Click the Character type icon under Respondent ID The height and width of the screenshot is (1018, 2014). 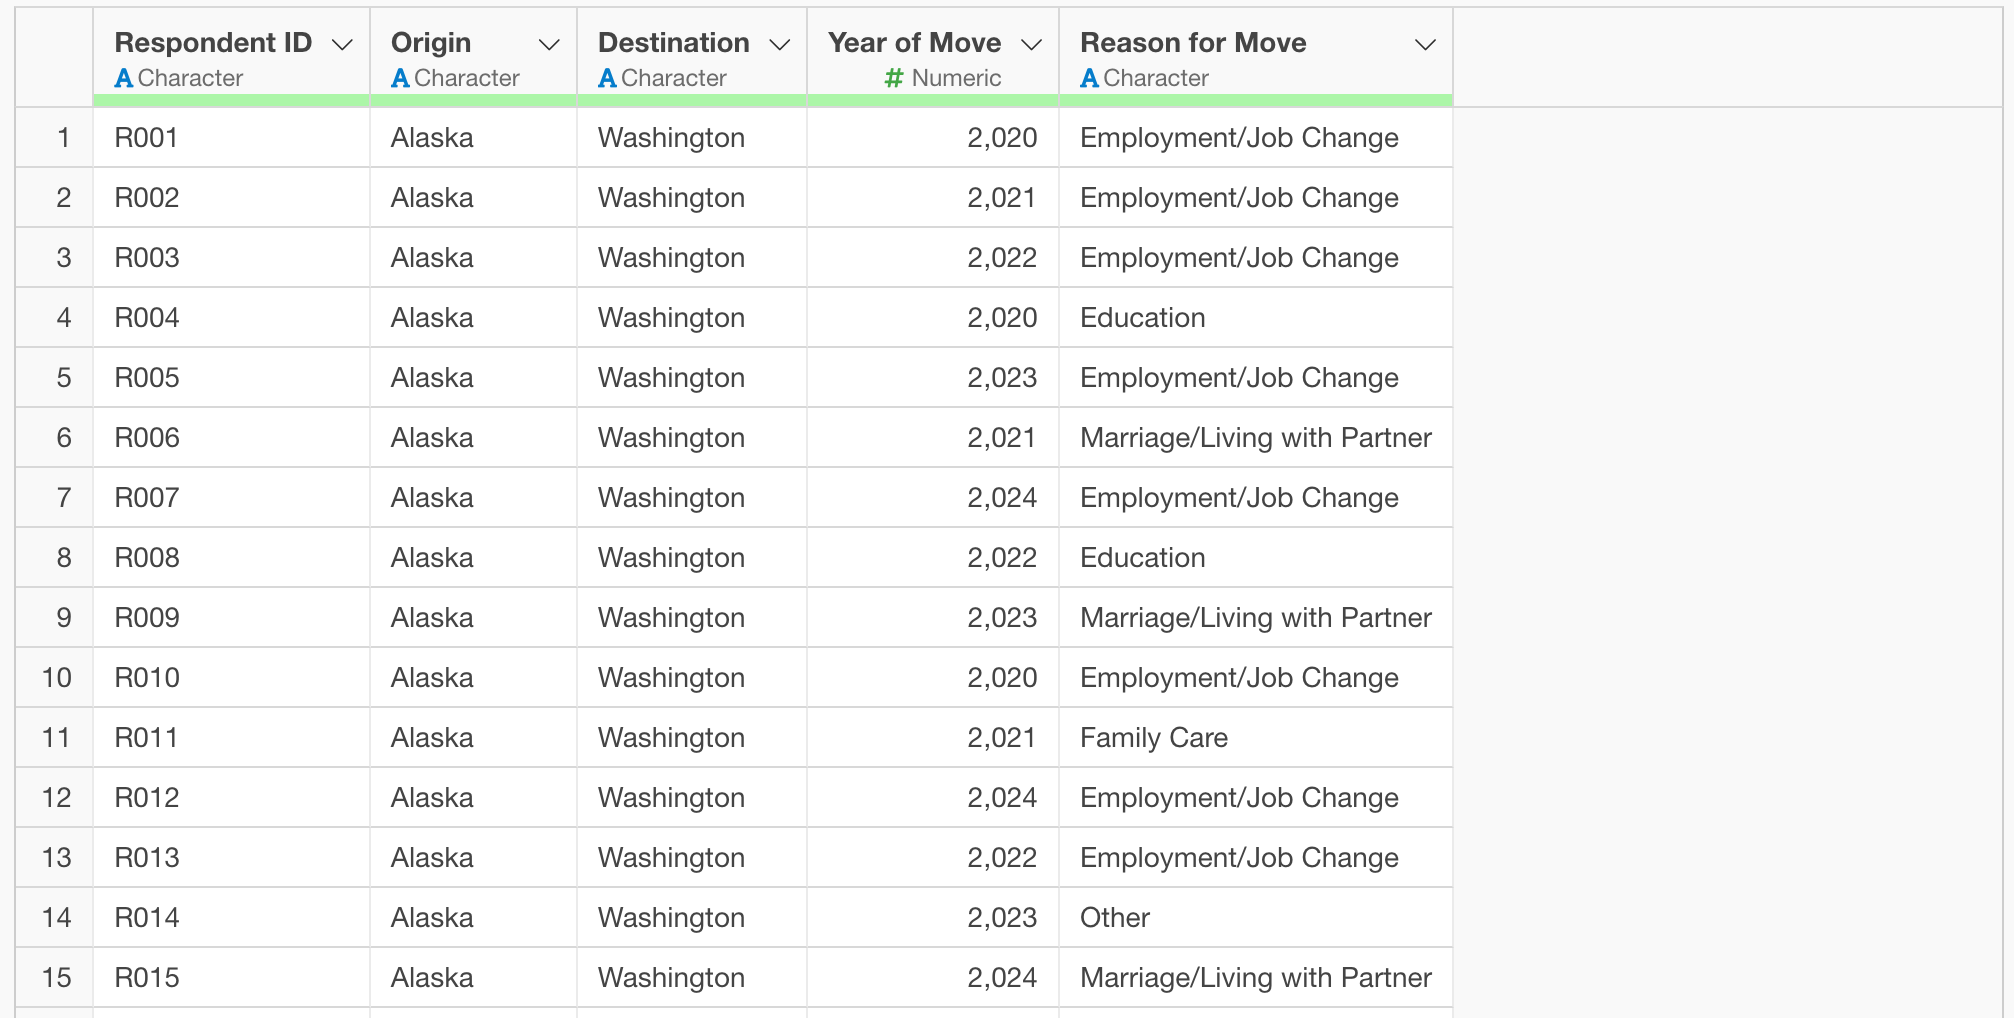pos(124,78)
